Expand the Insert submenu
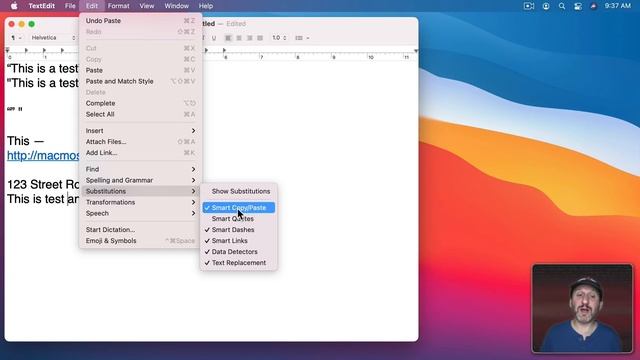 tap(140, 131)
